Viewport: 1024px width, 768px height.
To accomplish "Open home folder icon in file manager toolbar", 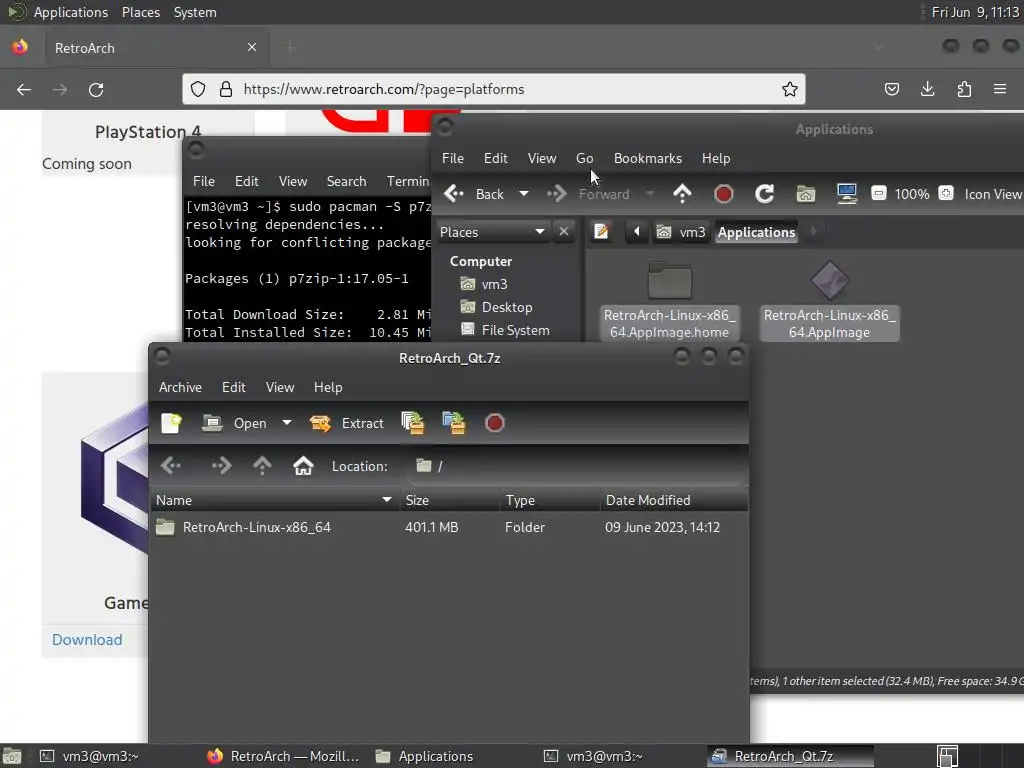I will [806, 194].
